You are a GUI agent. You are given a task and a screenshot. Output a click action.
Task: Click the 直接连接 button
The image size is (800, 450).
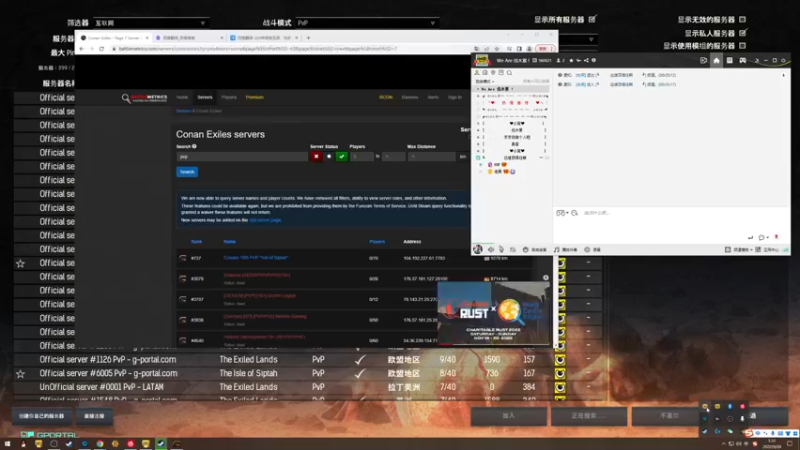point(94,416)
